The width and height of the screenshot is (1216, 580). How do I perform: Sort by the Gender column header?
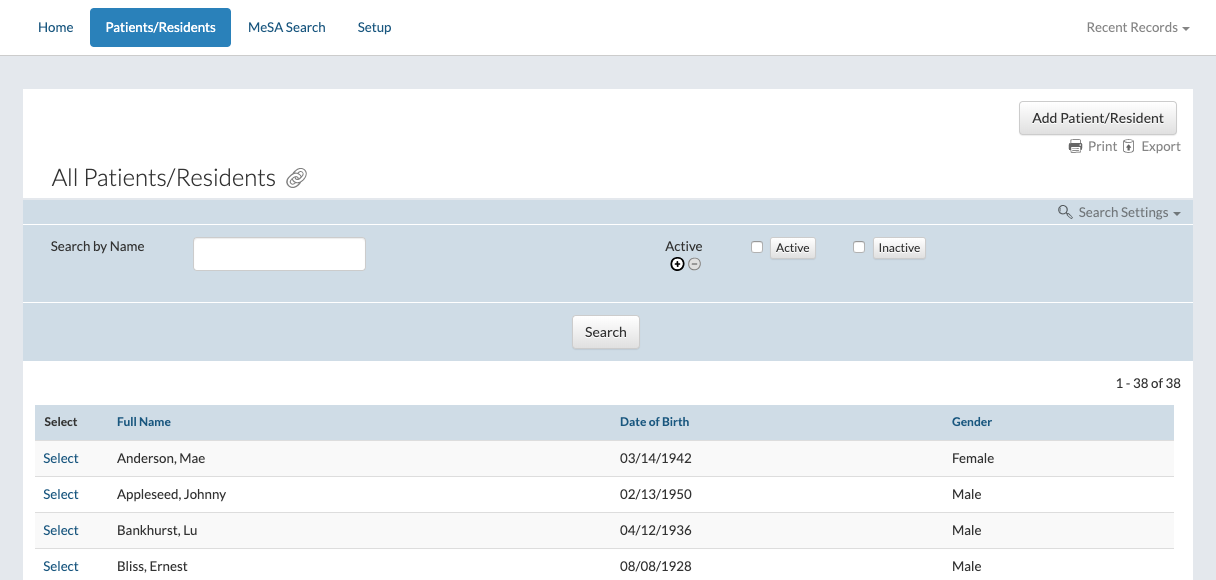[972, 422]
